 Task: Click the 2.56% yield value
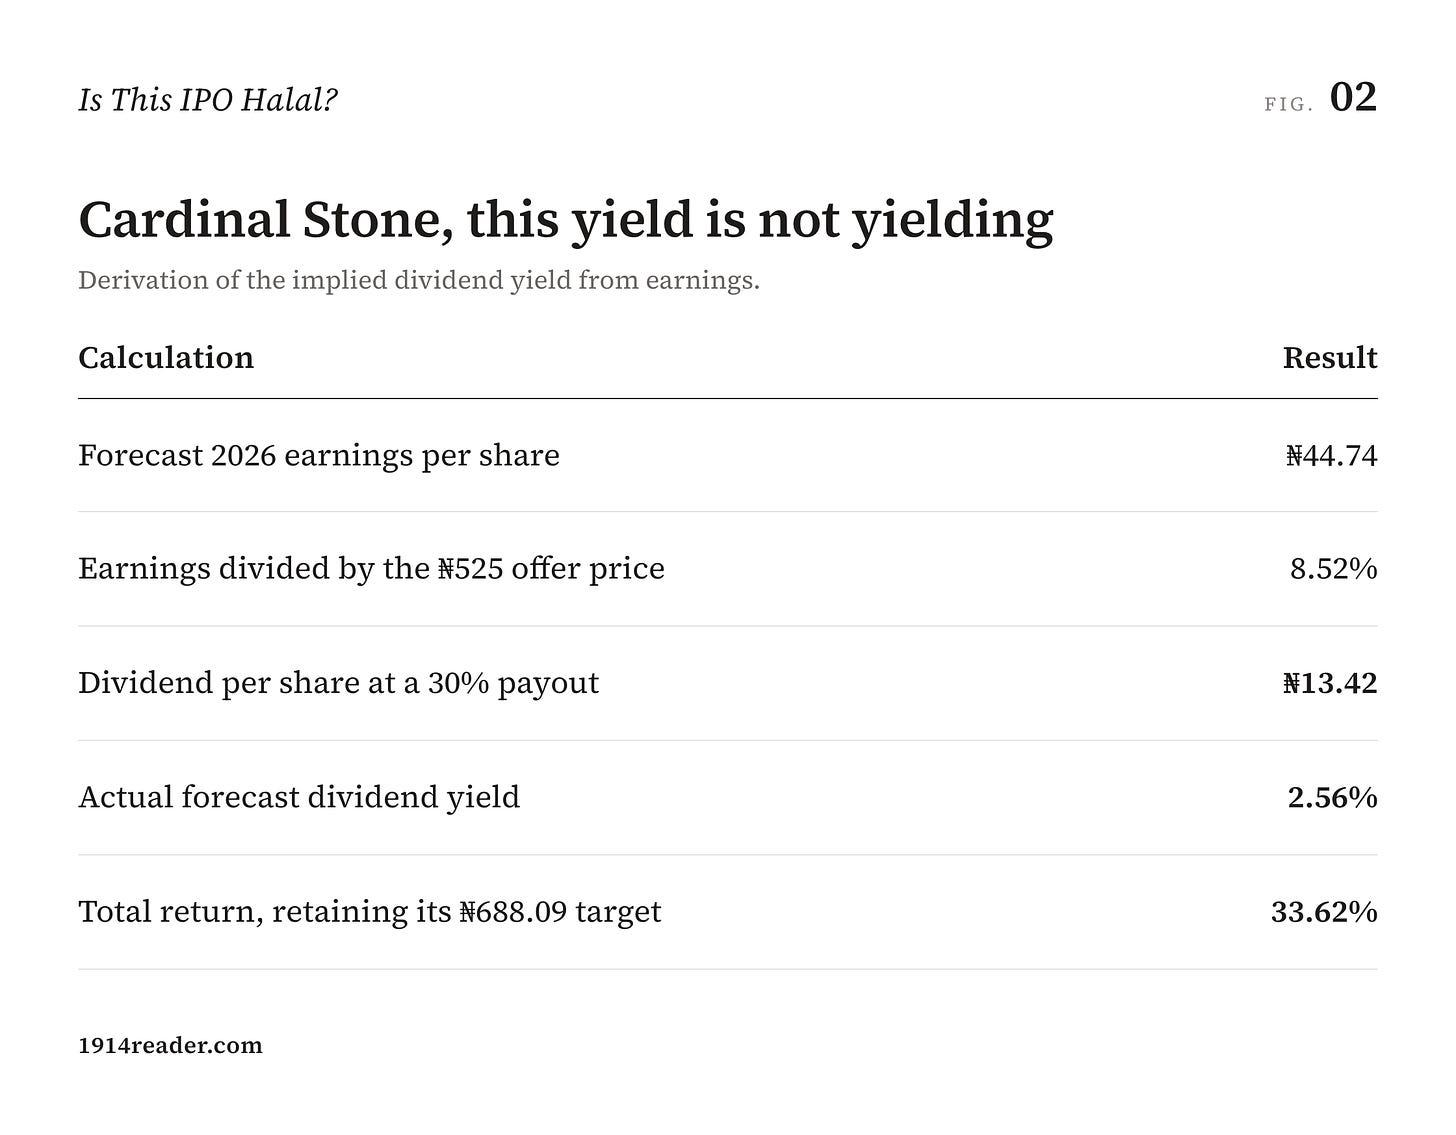coord(1333,797)
